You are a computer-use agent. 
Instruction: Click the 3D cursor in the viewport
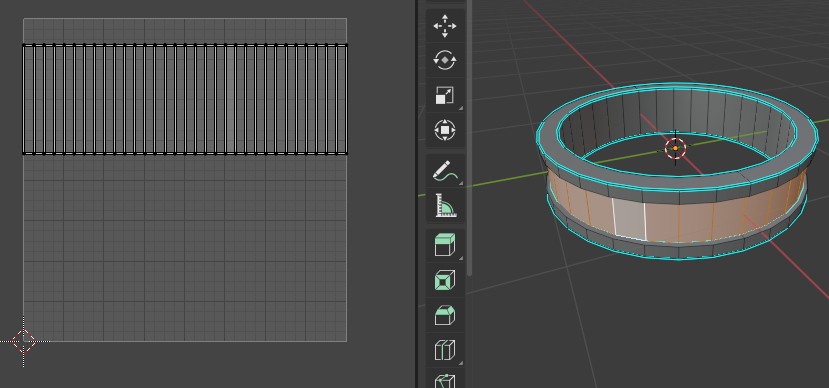pyautogui.click(x=675, y=149)
